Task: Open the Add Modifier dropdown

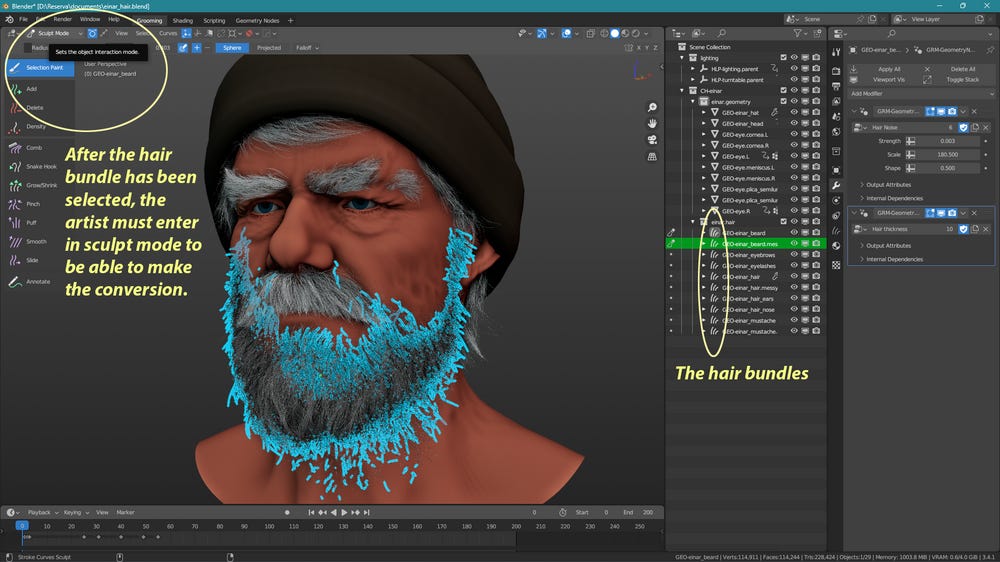Action: tap(922, 94)
